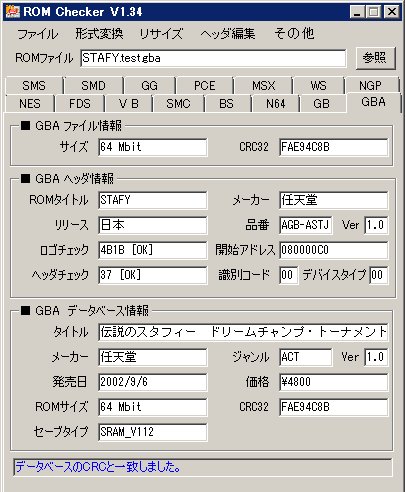Open the 形式変換 menu

pos(99,34)
